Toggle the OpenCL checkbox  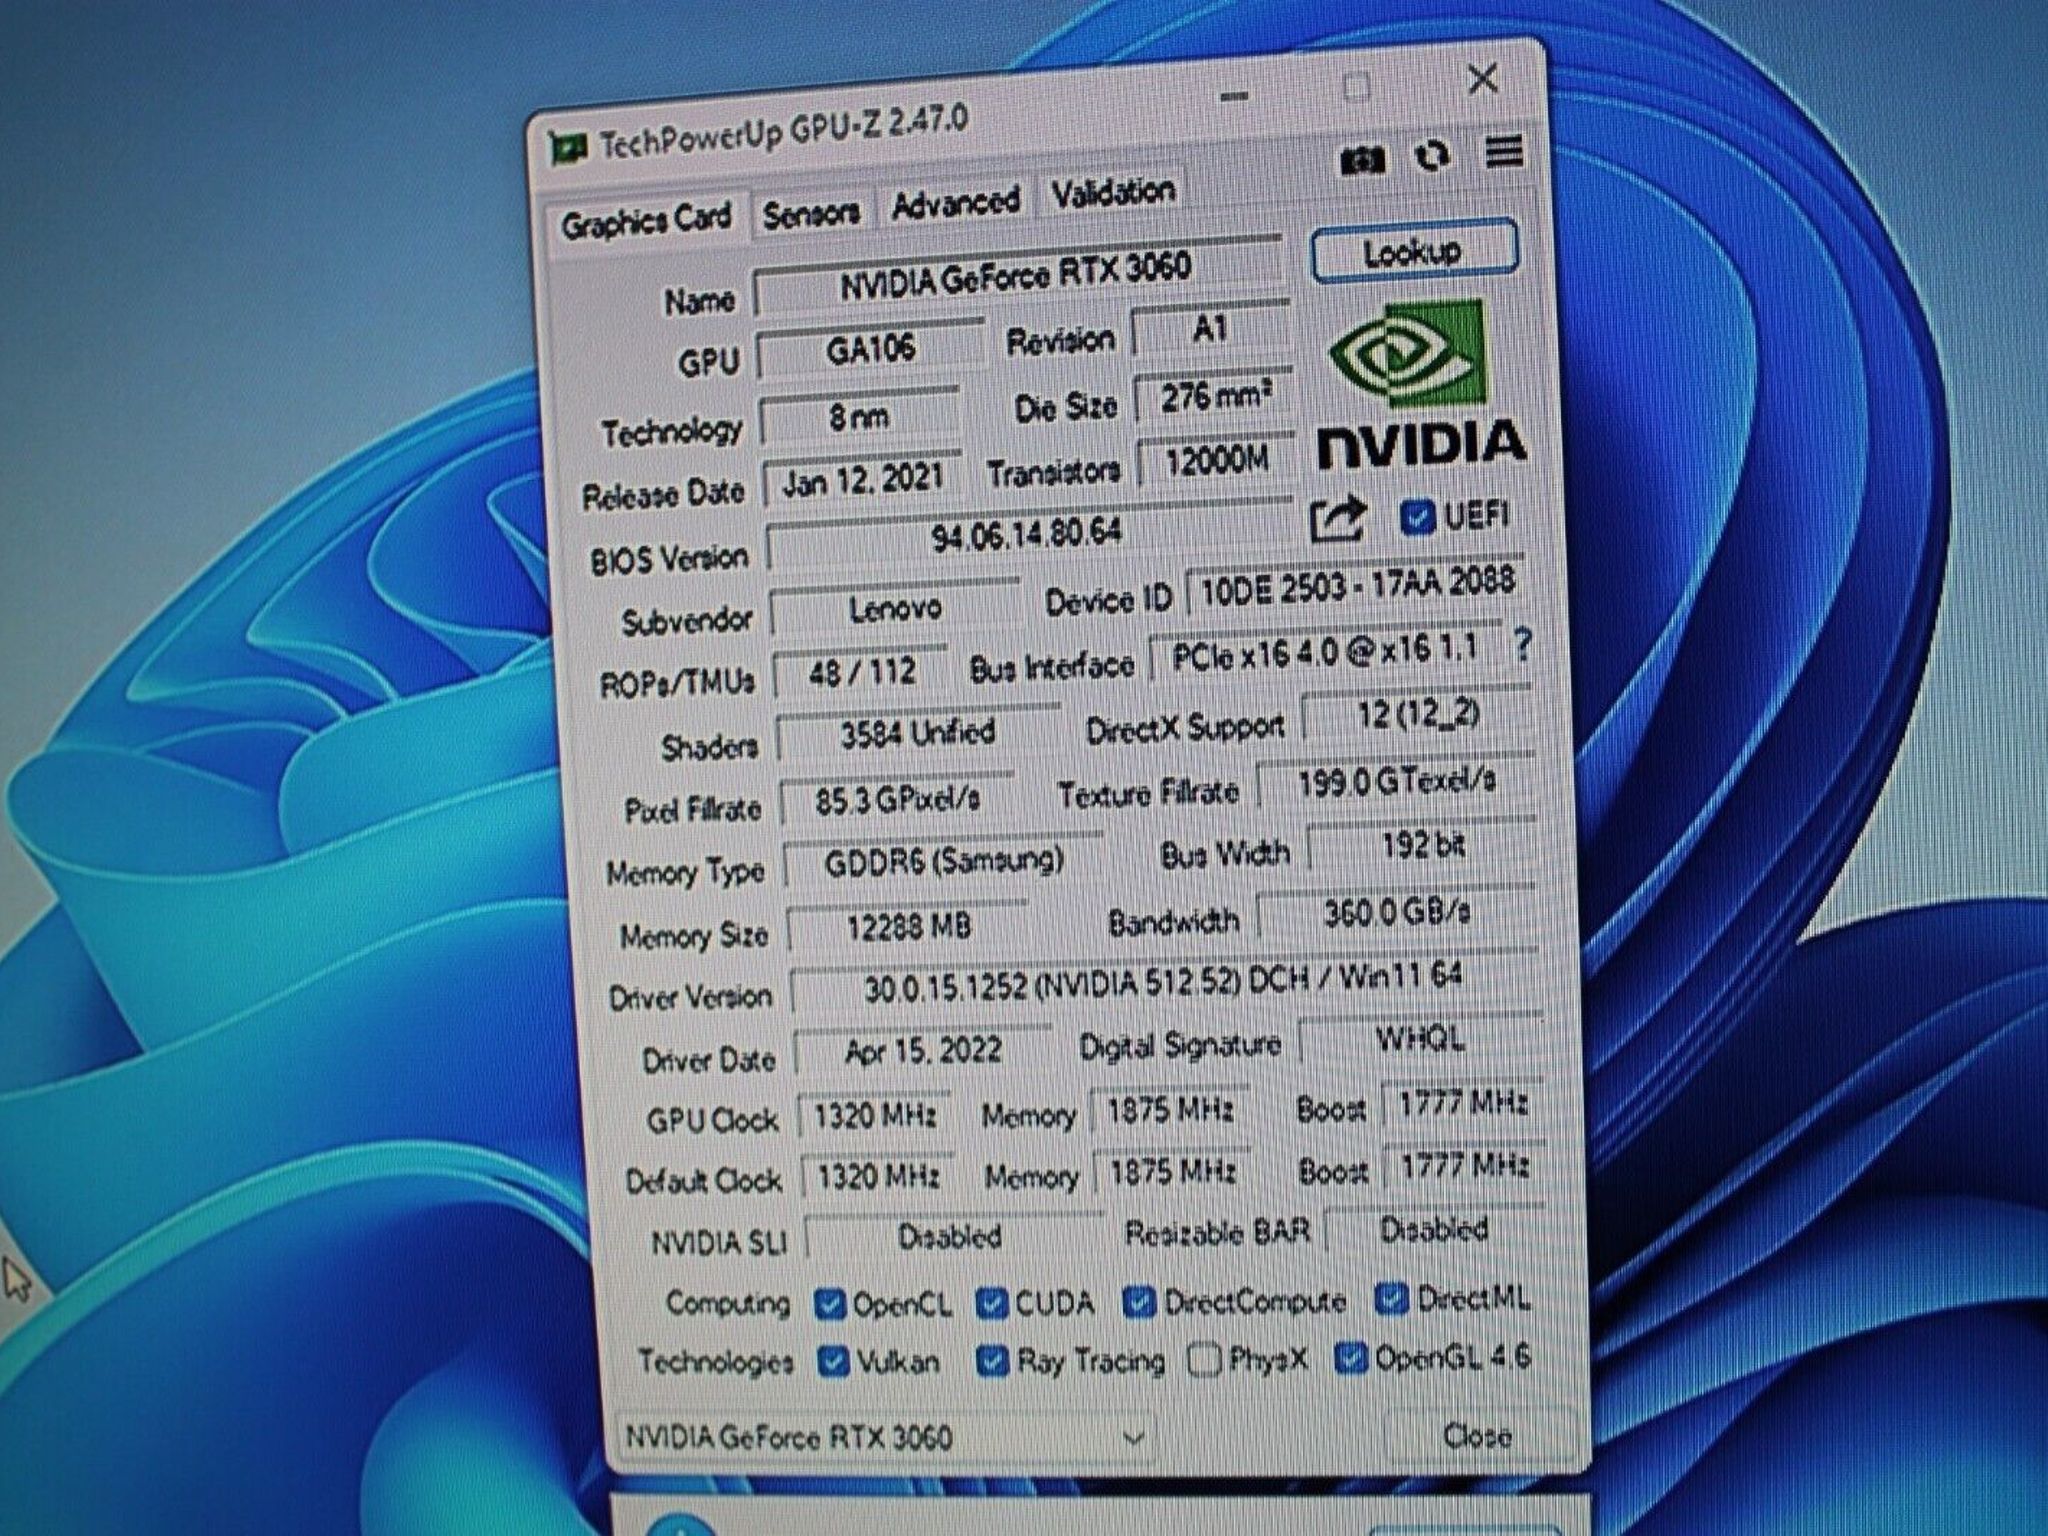pos(829,1303)
